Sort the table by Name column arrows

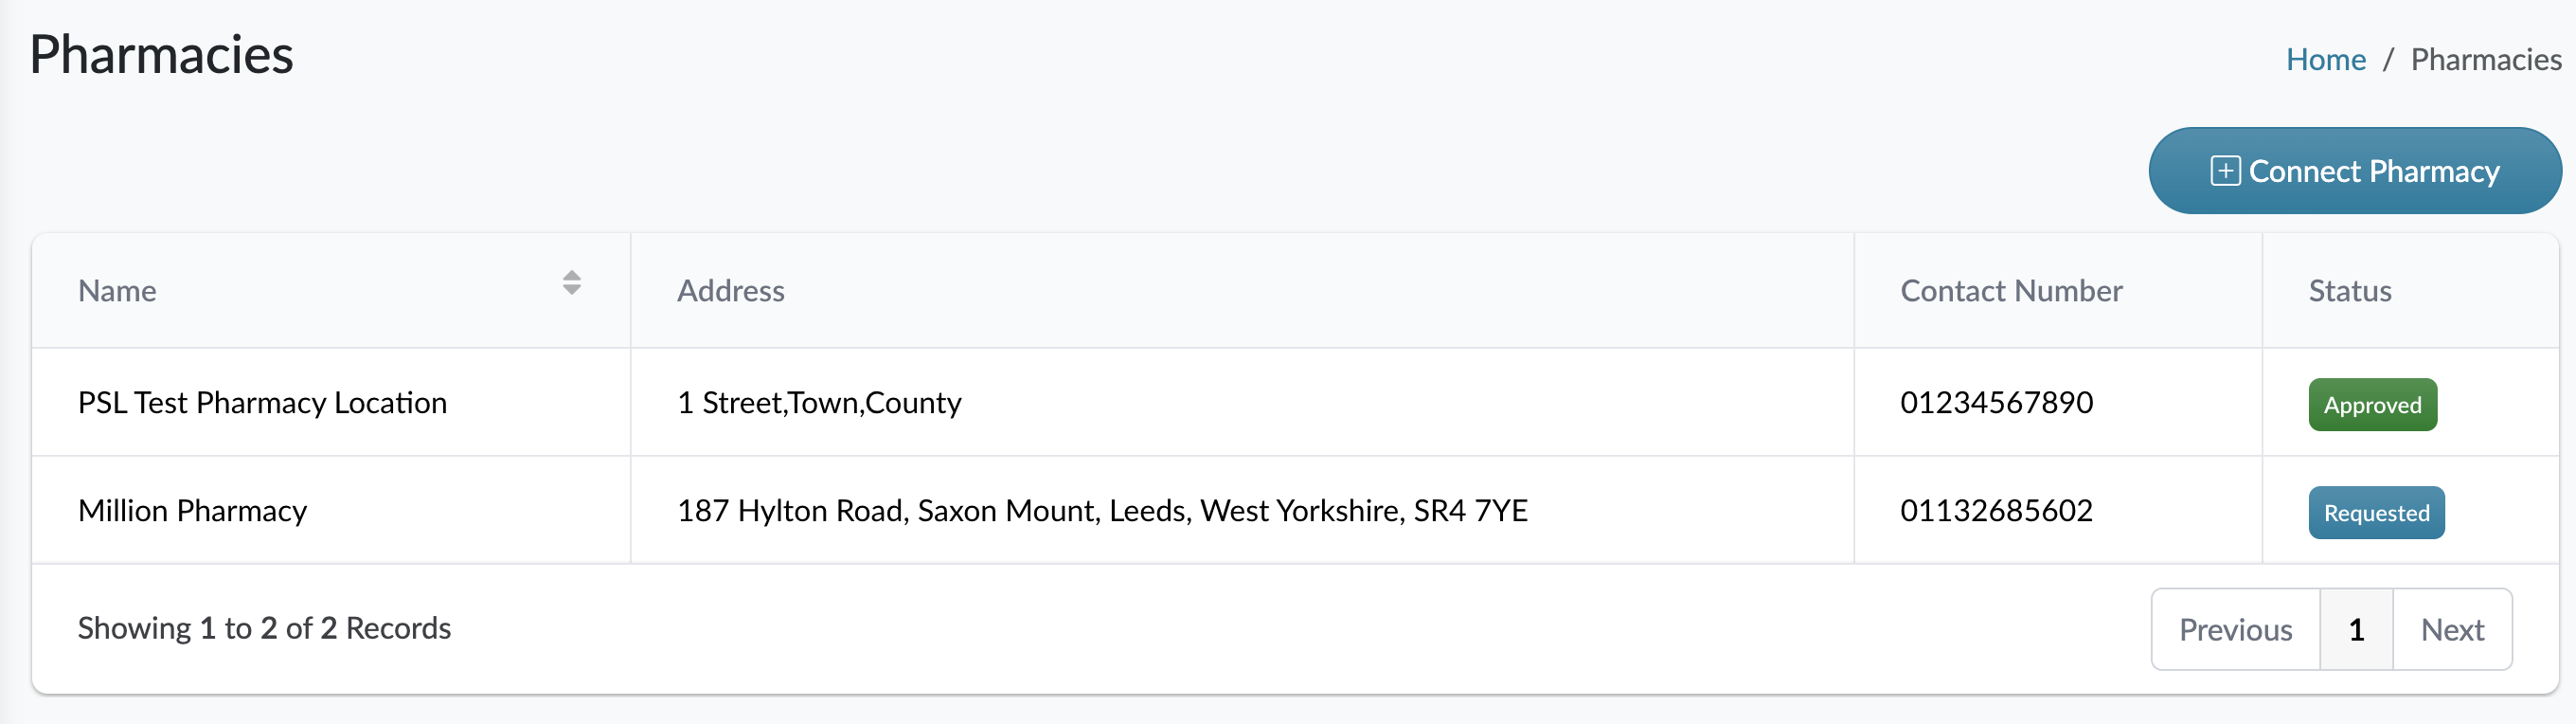click(x=571, y=283)
